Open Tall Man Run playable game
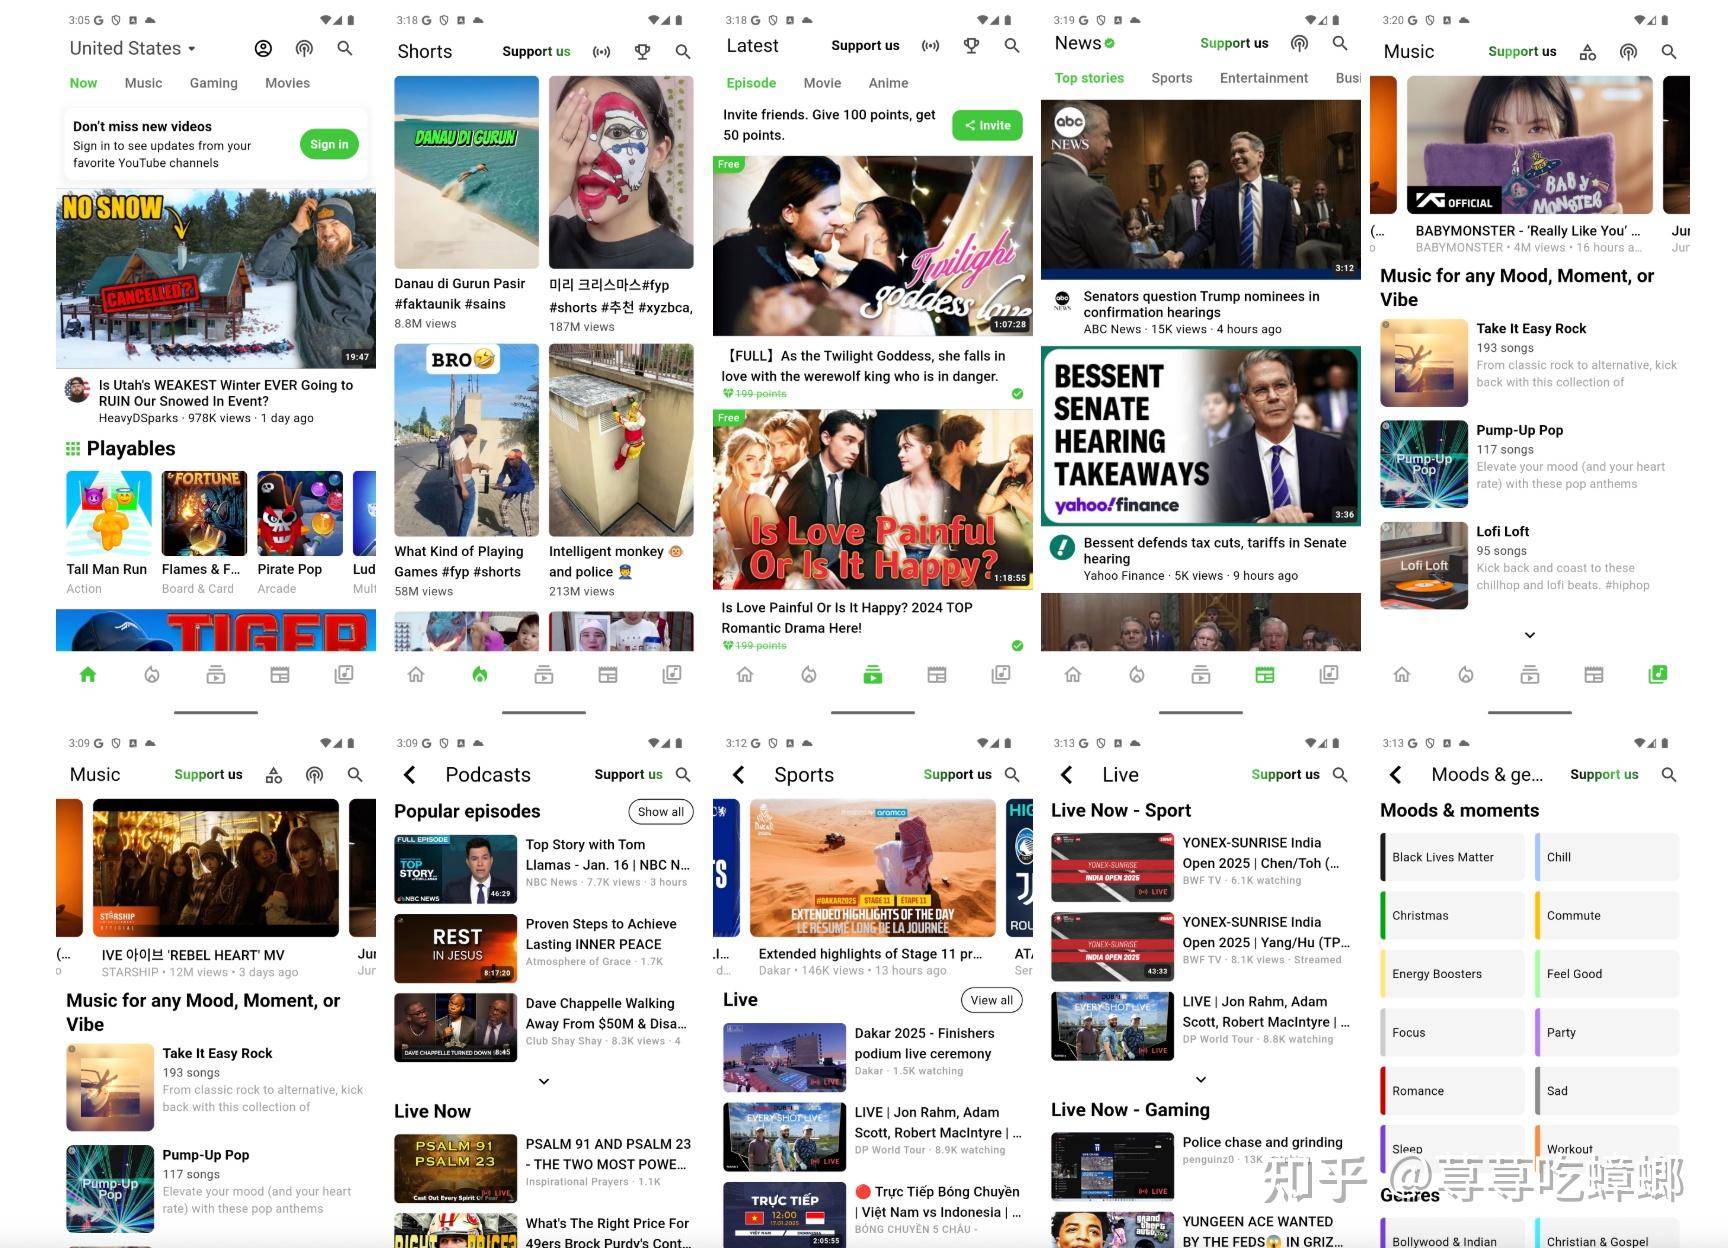 tap(108, 532)
